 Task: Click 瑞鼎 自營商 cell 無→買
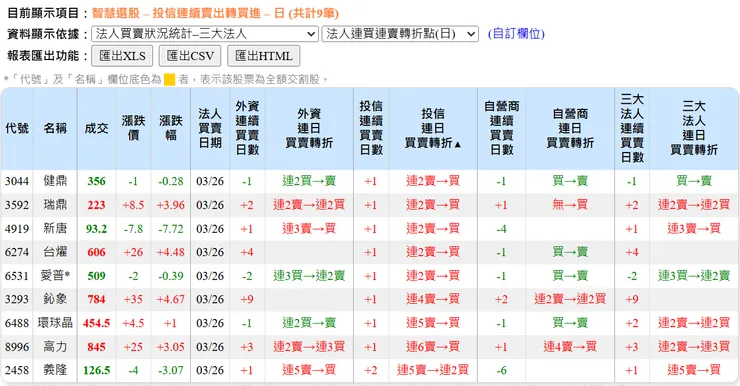570,205
